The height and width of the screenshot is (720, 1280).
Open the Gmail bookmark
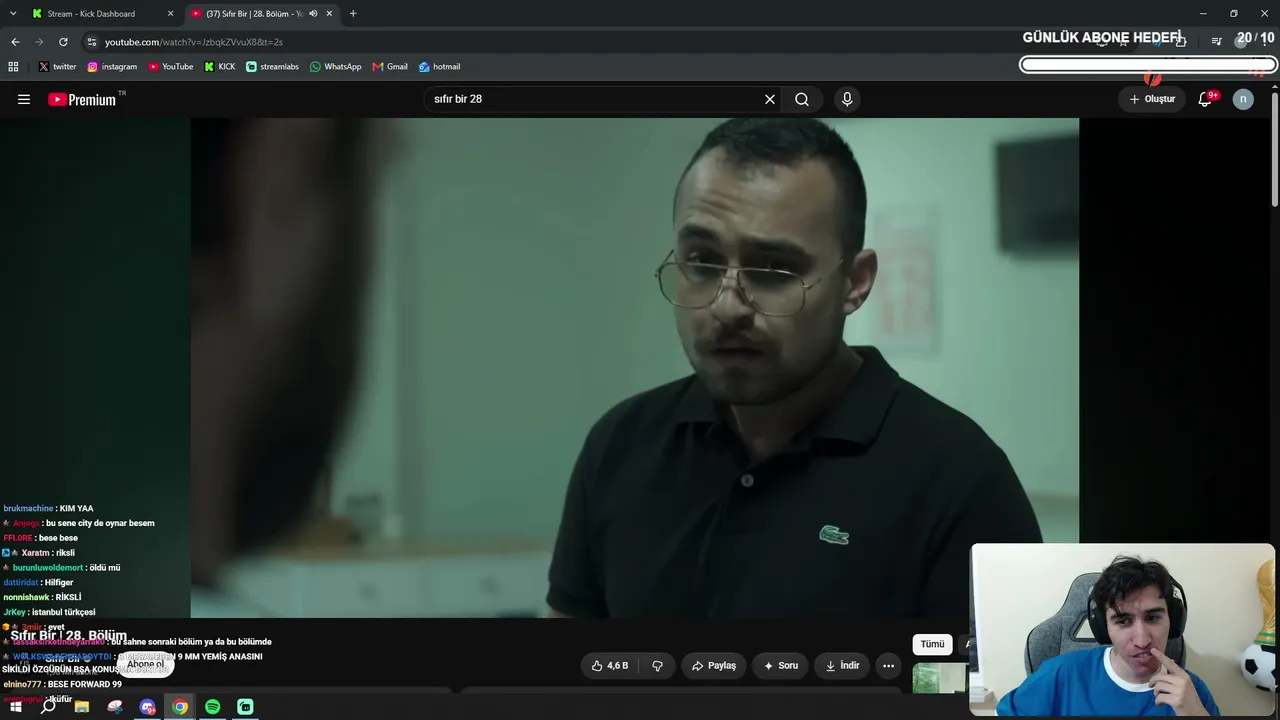click(390, 67)
